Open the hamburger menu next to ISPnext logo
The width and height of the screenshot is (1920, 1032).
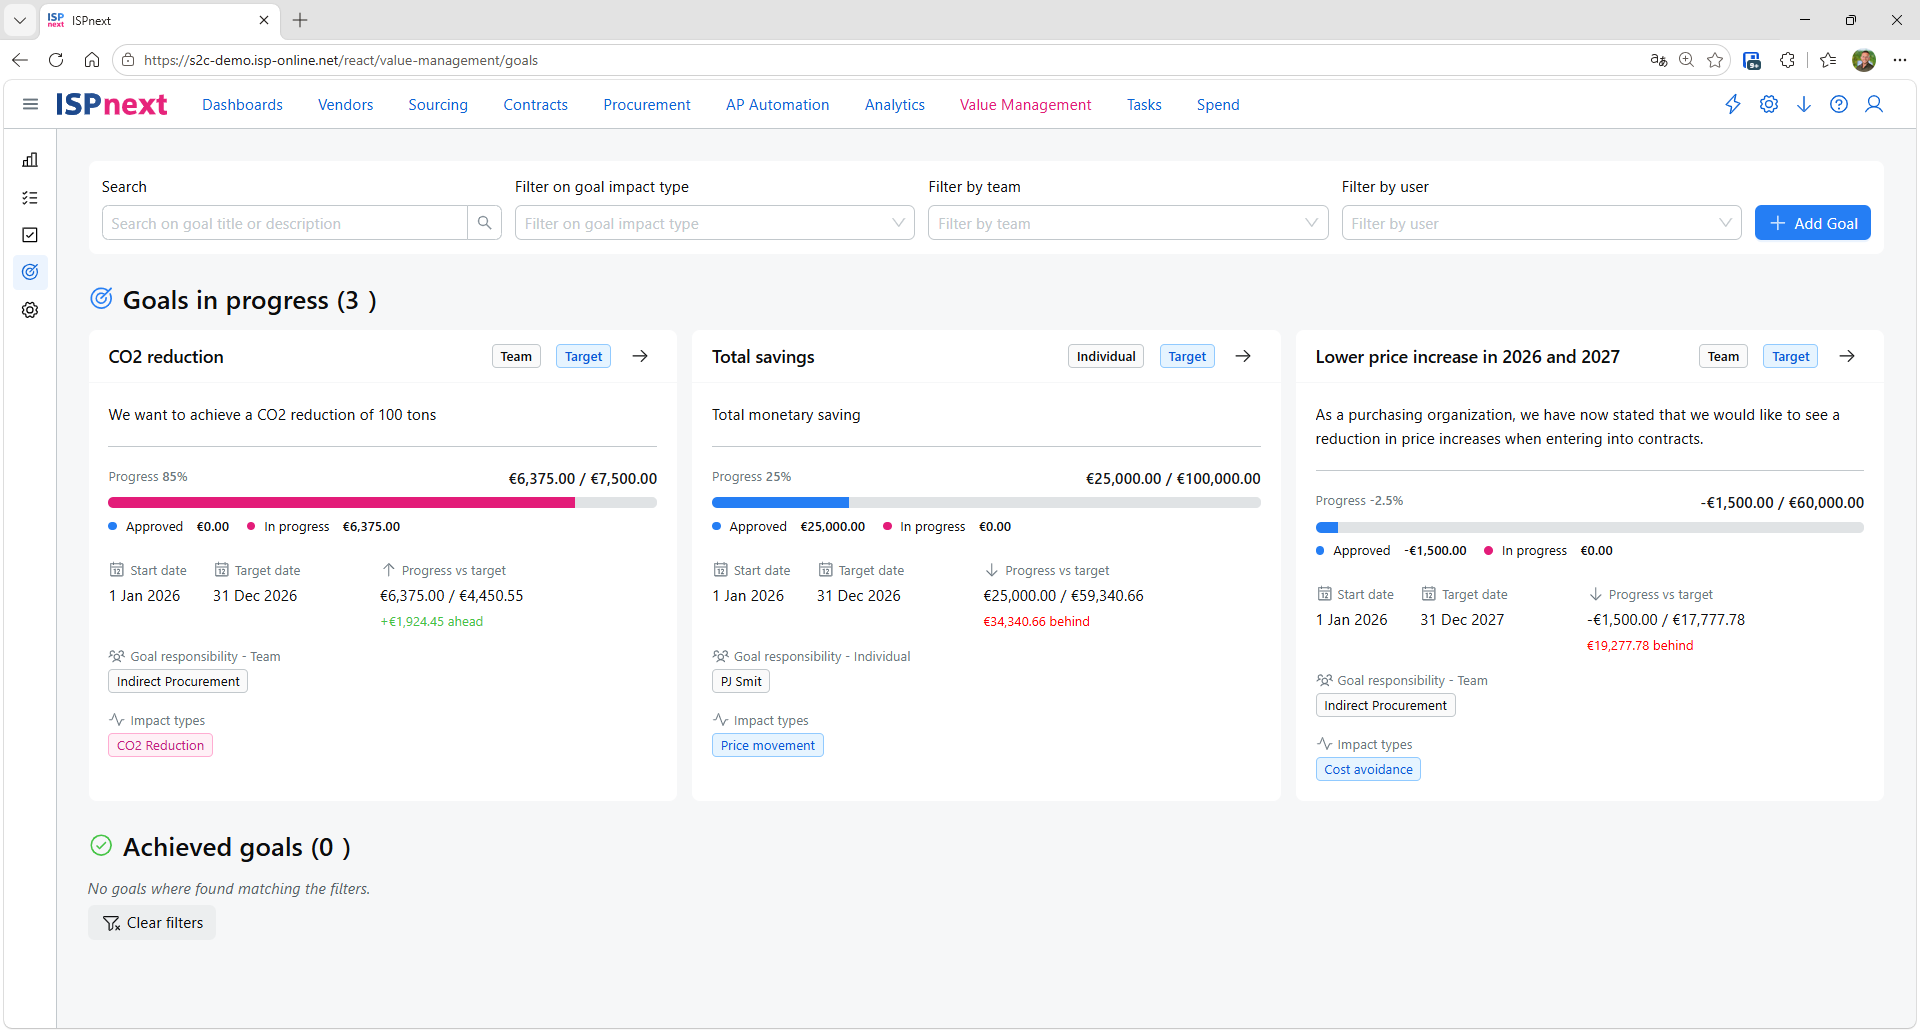(30, 104)
